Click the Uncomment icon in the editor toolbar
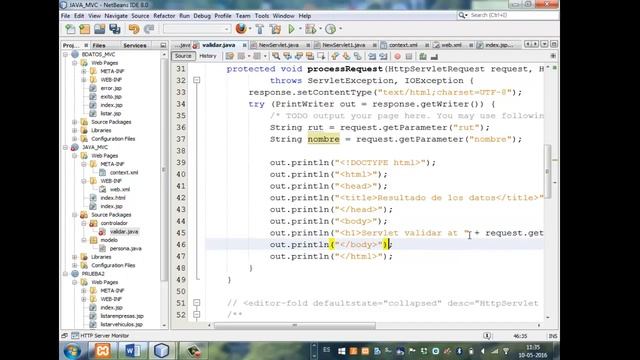Screen dimensions: 640x360 (x=434, y=56)
